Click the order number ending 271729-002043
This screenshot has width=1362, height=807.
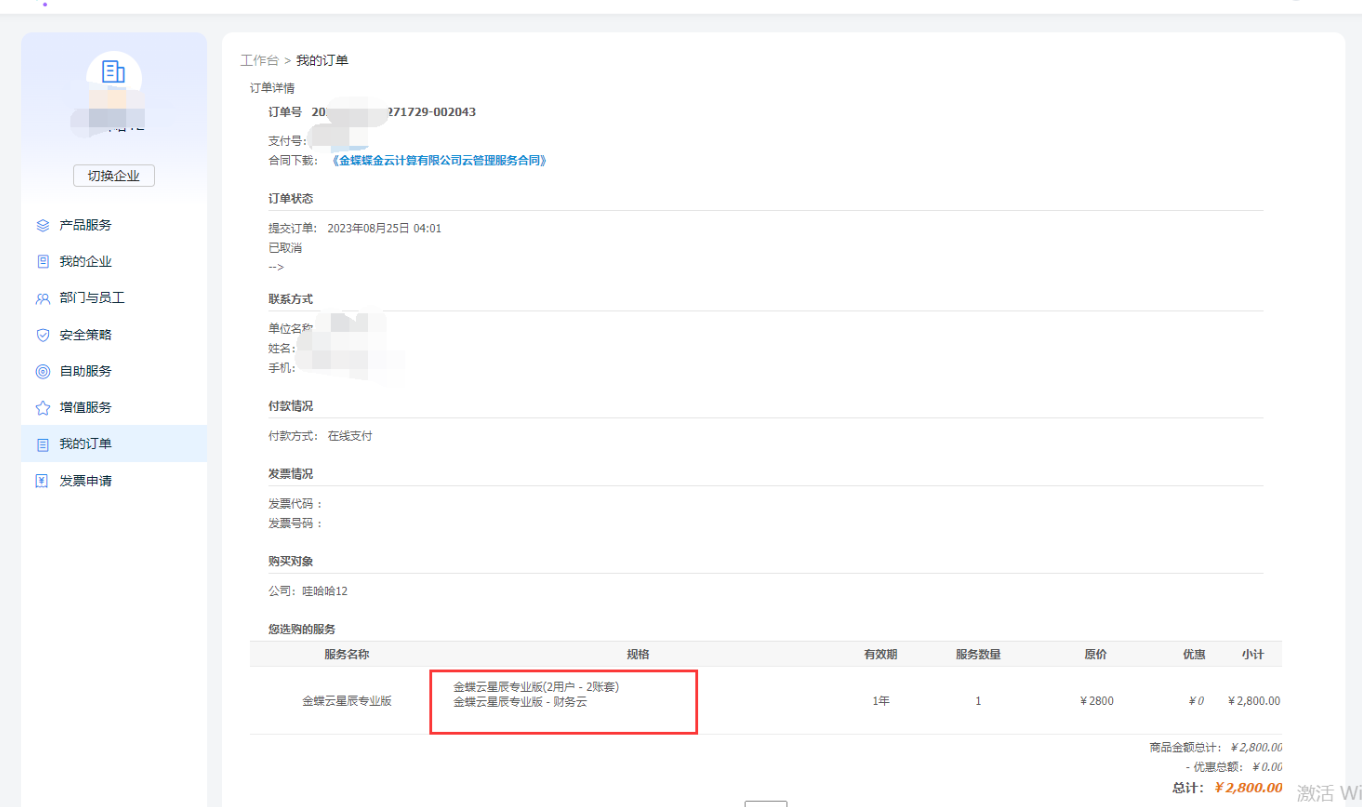(x=394, y=112)
